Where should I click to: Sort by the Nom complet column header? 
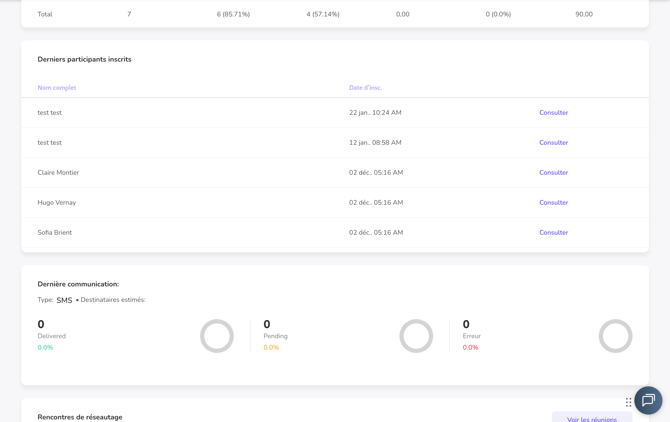[57, 88]
